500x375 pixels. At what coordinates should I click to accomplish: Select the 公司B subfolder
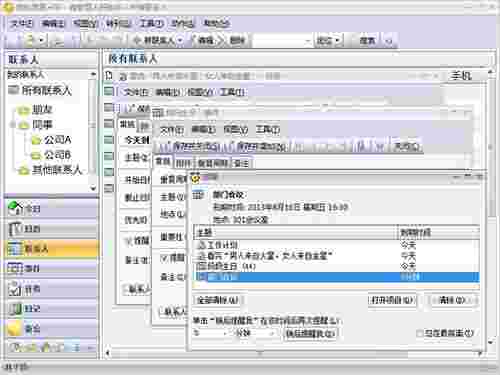58,155
